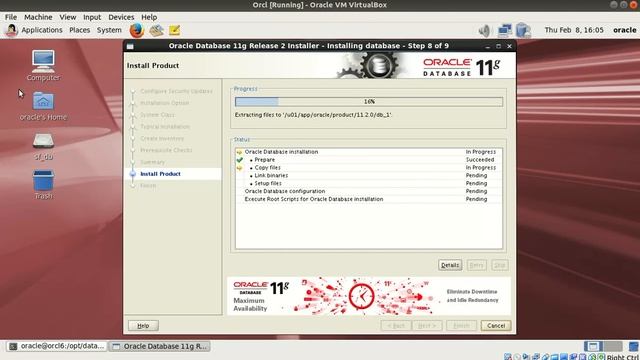
Task: Click the oracle user name in panel
Action: click(624, 30)
